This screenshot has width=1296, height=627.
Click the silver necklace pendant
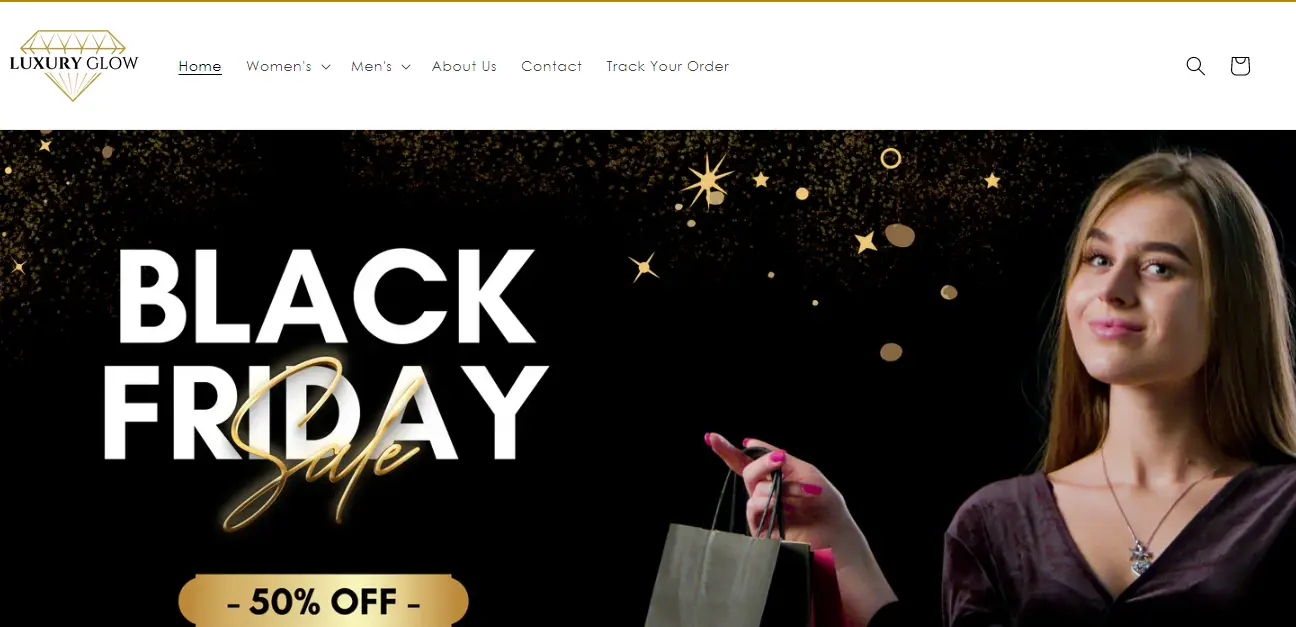(1139, 554)
